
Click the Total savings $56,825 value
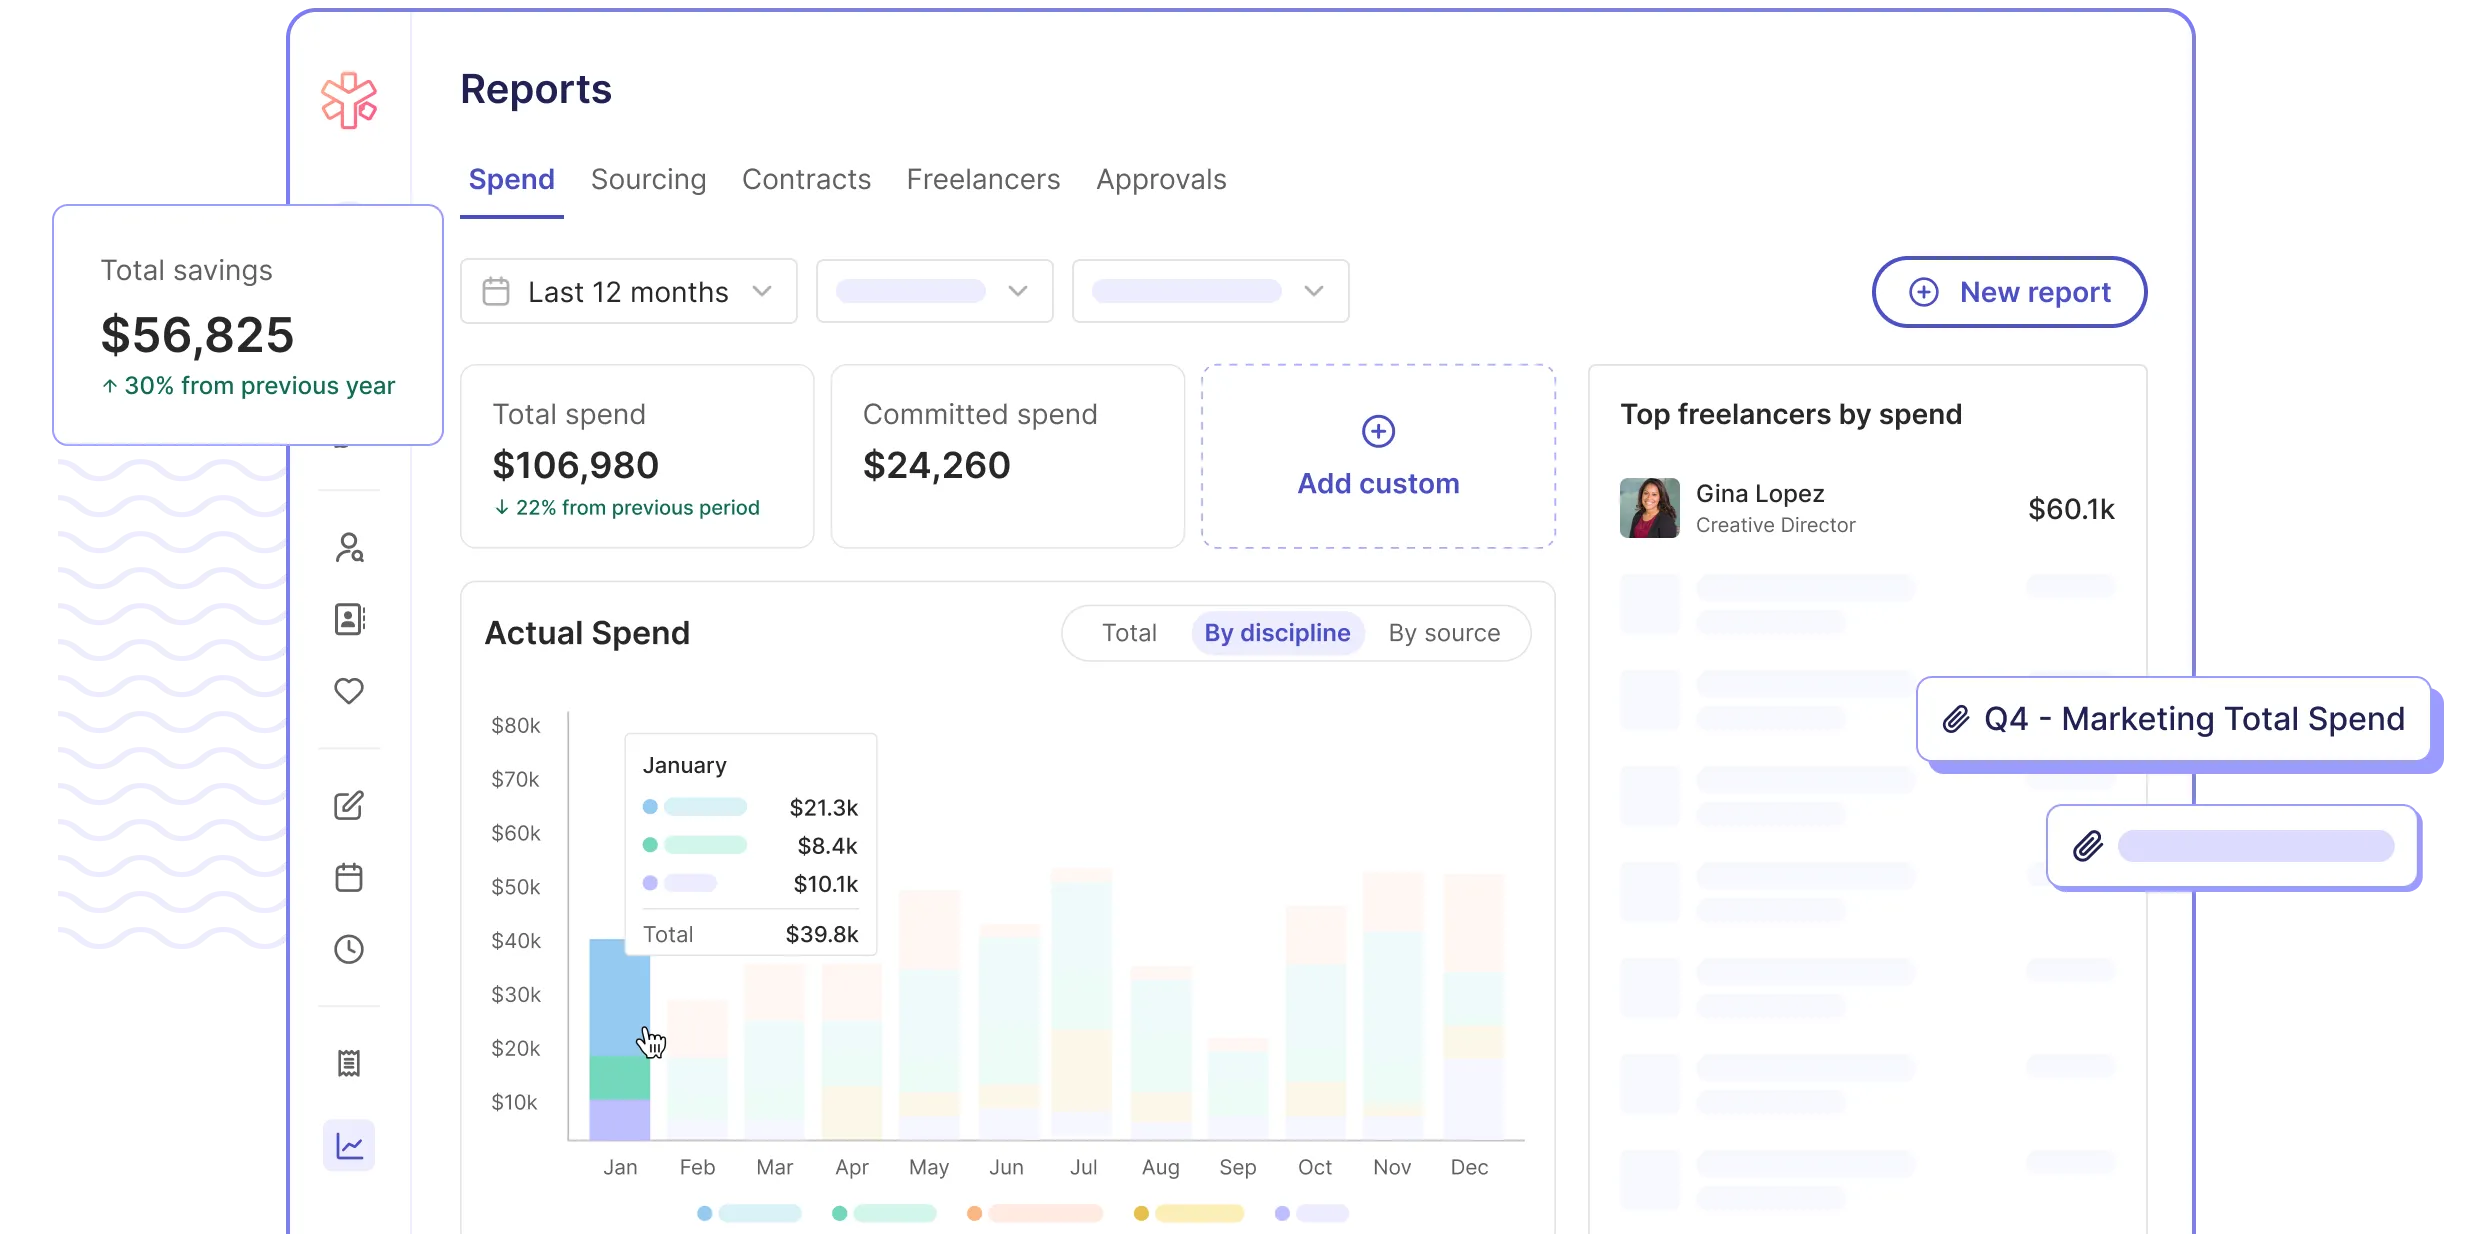(x=197, y=334)
